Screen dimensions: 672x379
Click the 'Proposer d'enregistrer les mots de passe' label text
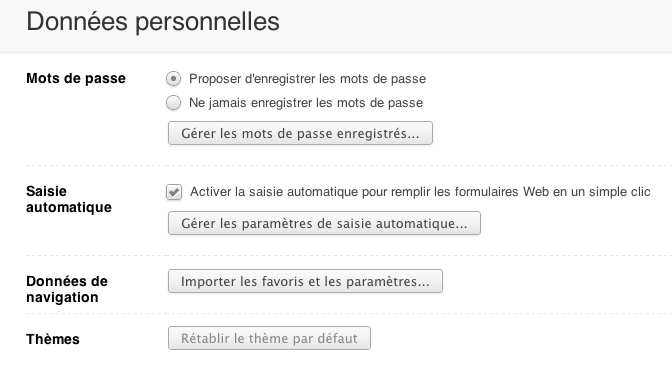(x=307, y=79)
